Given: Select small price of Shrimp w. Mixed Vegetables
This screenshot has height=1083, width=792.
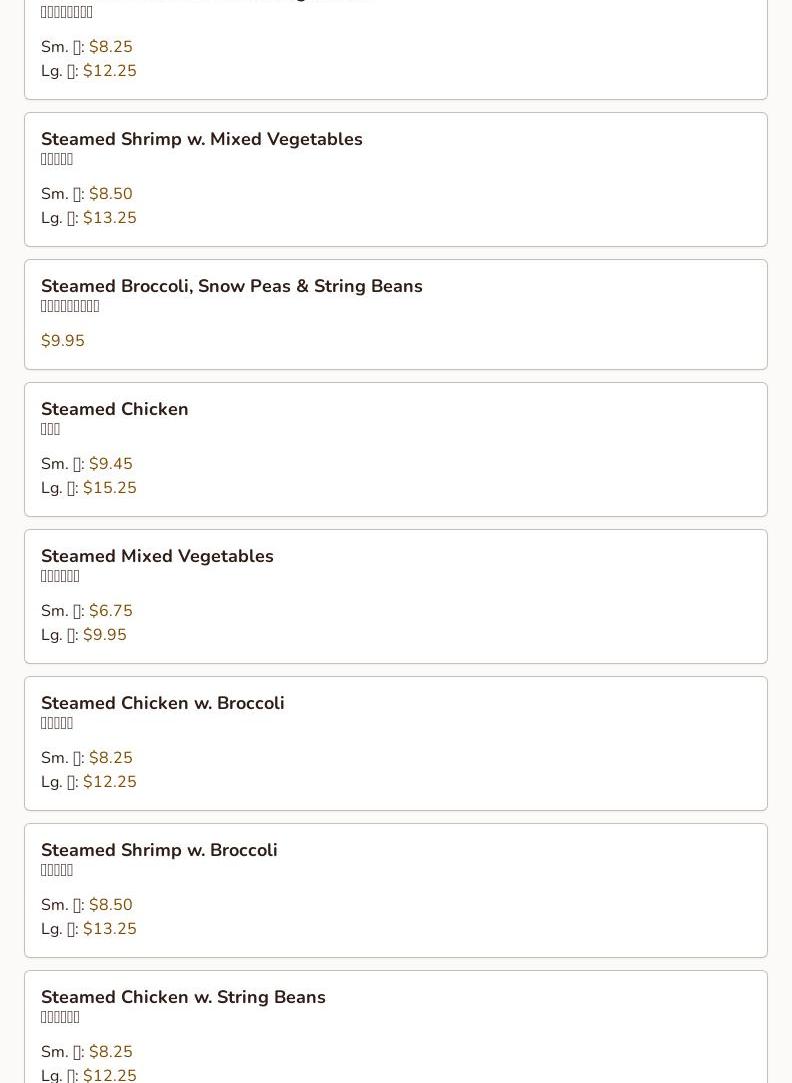Looking at the screenshot, I should (x=110, y=194).
